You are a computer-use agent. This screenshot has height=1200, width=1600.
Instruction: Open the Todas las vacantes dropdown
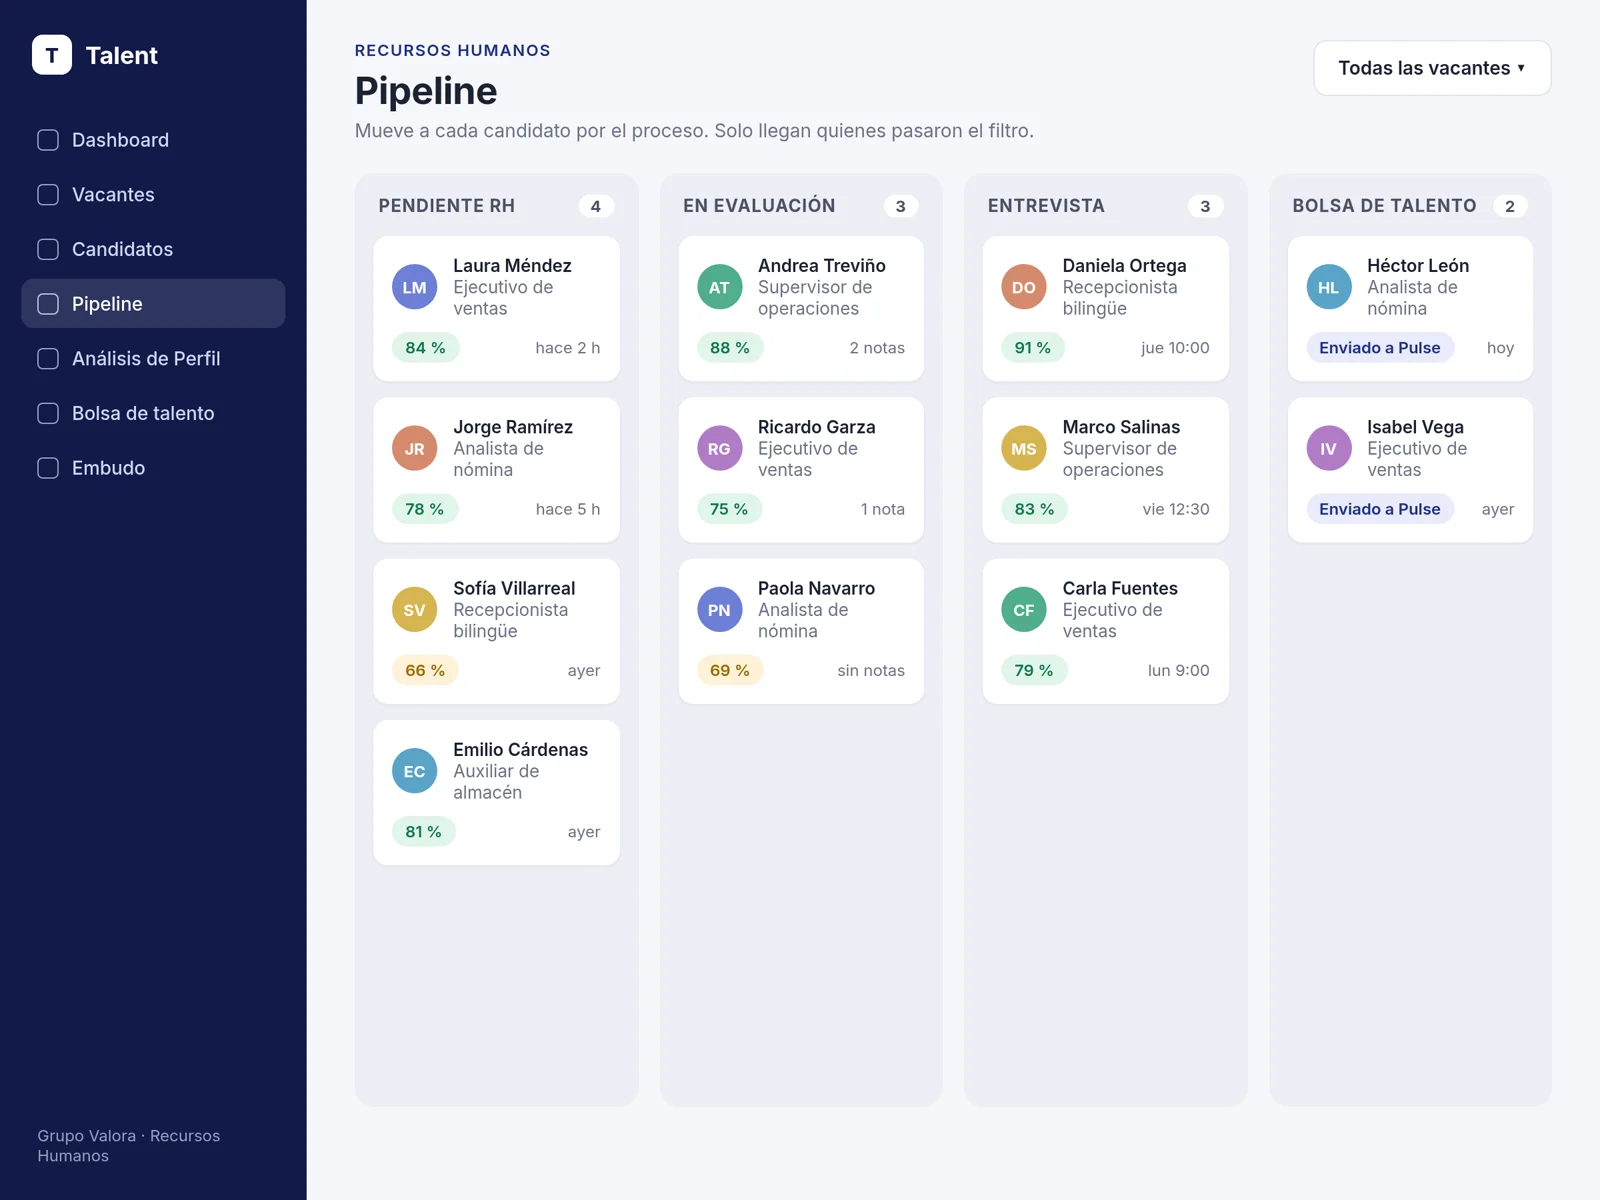click(1432, 68)
